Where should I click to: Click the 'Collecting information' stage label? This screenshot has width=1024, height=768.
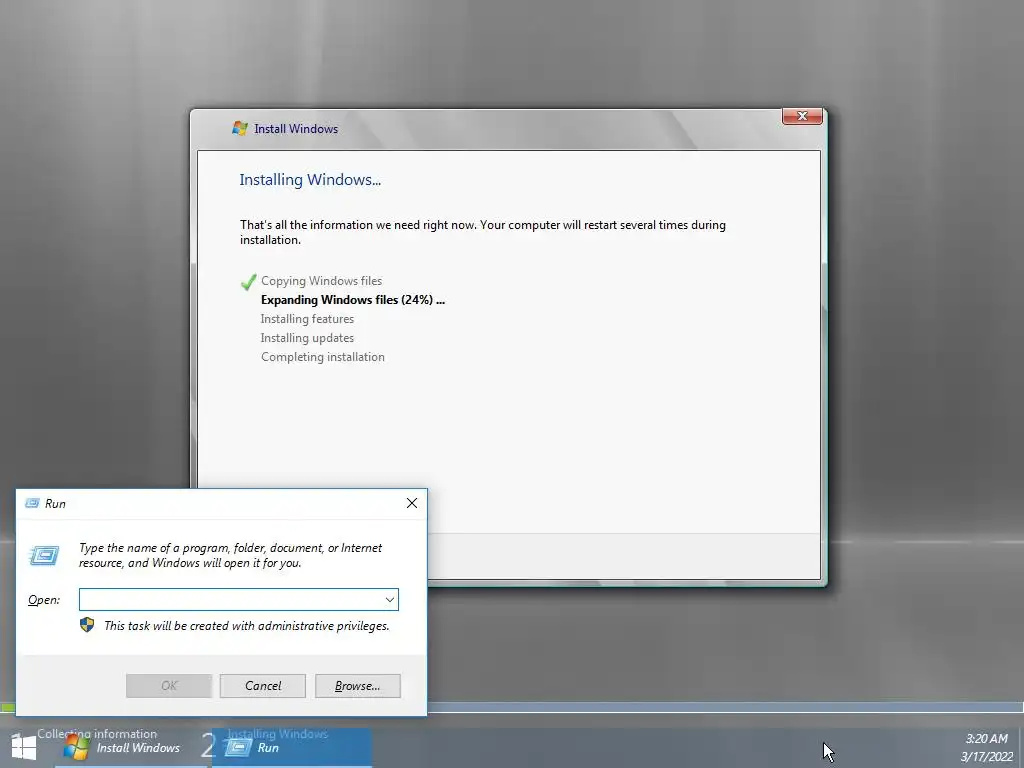click(x=97, y=733)
